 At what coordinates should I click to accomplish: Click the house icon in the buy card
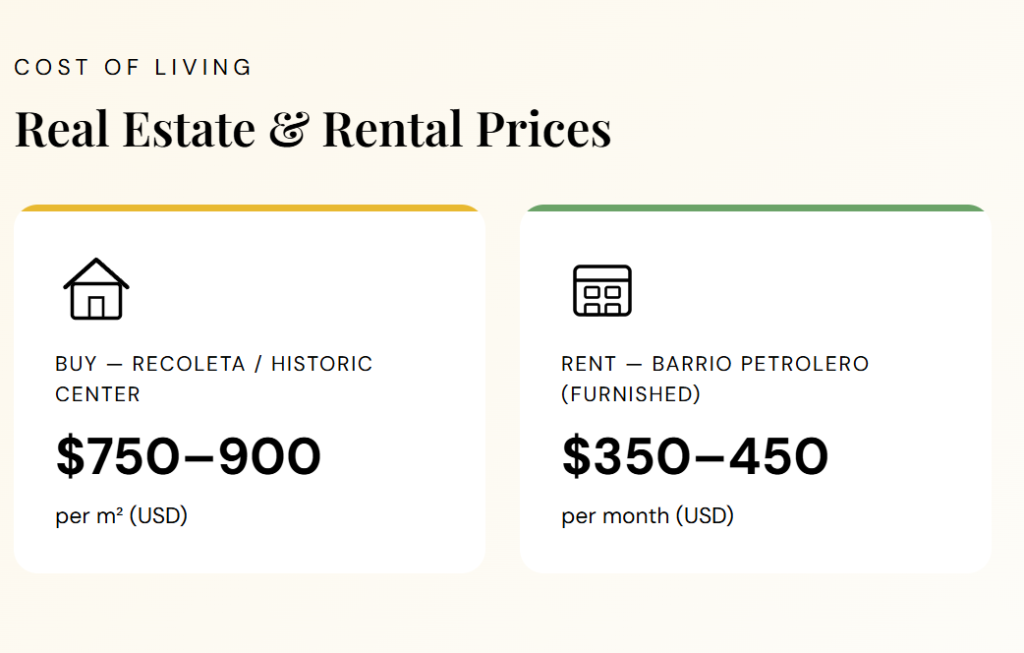[96, 289]
